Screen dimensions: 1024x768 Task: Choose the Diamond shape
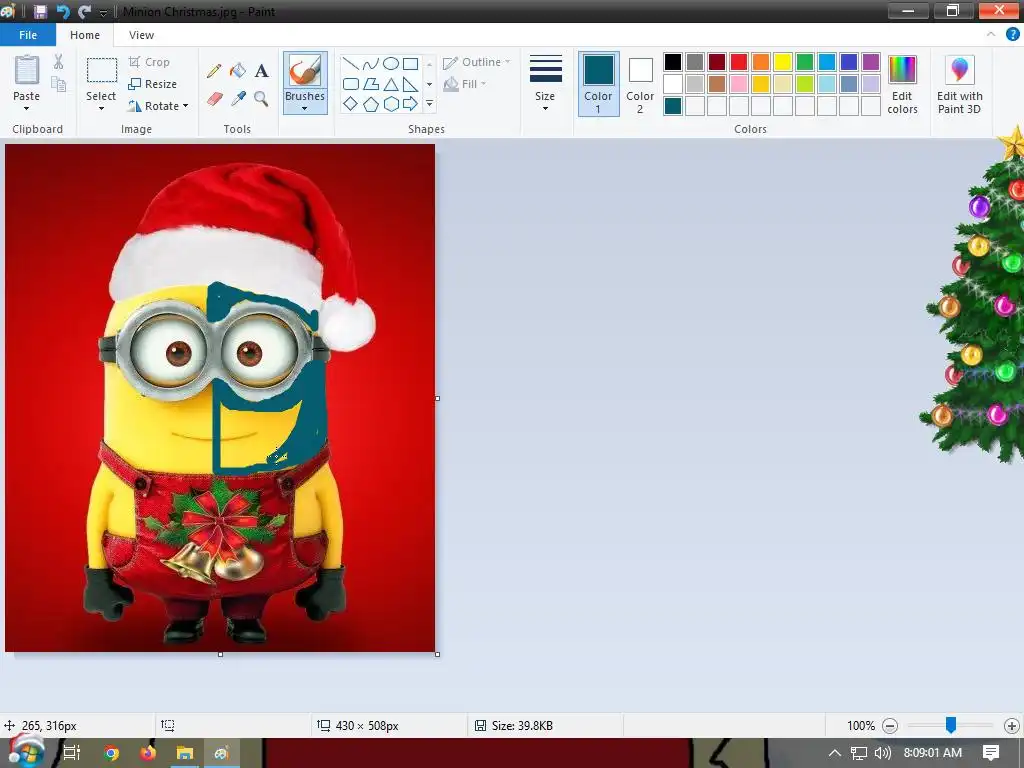pyautogui.click(x=351, y=104)
